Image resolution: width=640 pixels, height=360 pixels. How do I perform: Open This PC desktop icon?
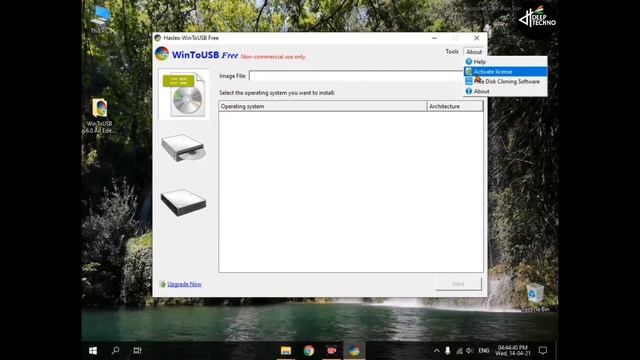click(100, 20)
